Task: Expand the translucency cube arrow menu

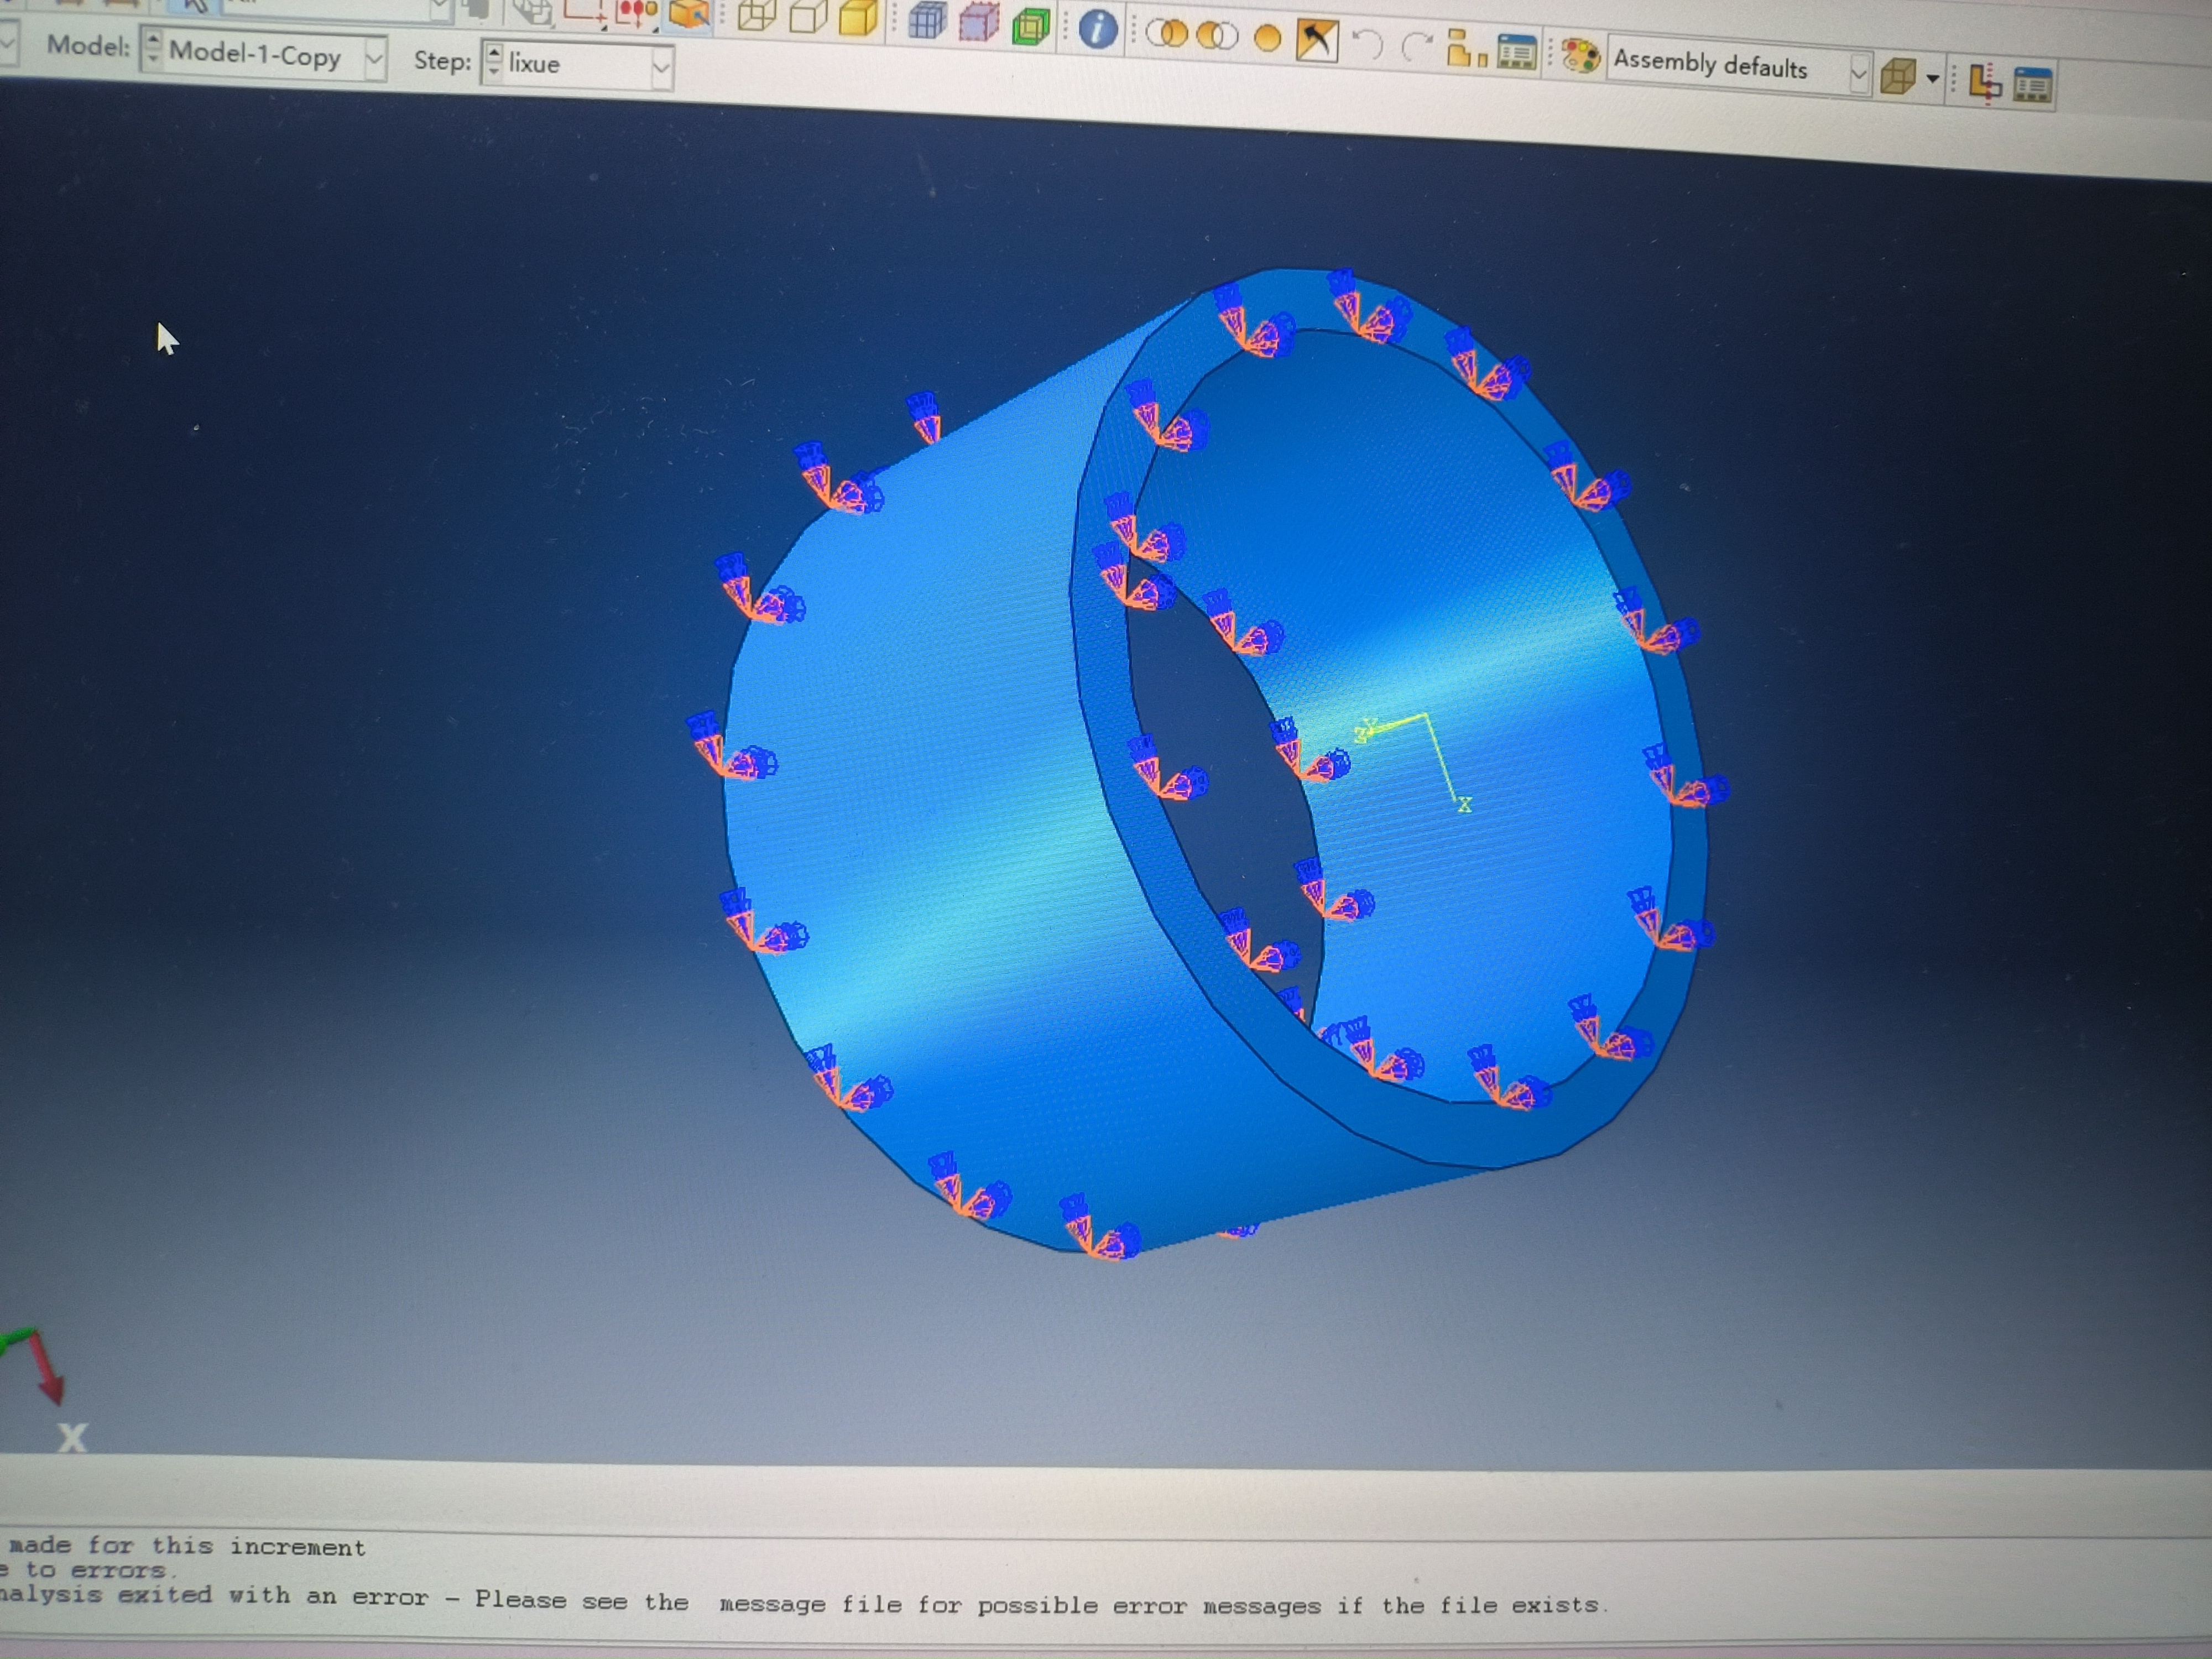Action: [x=1932, y=78]
